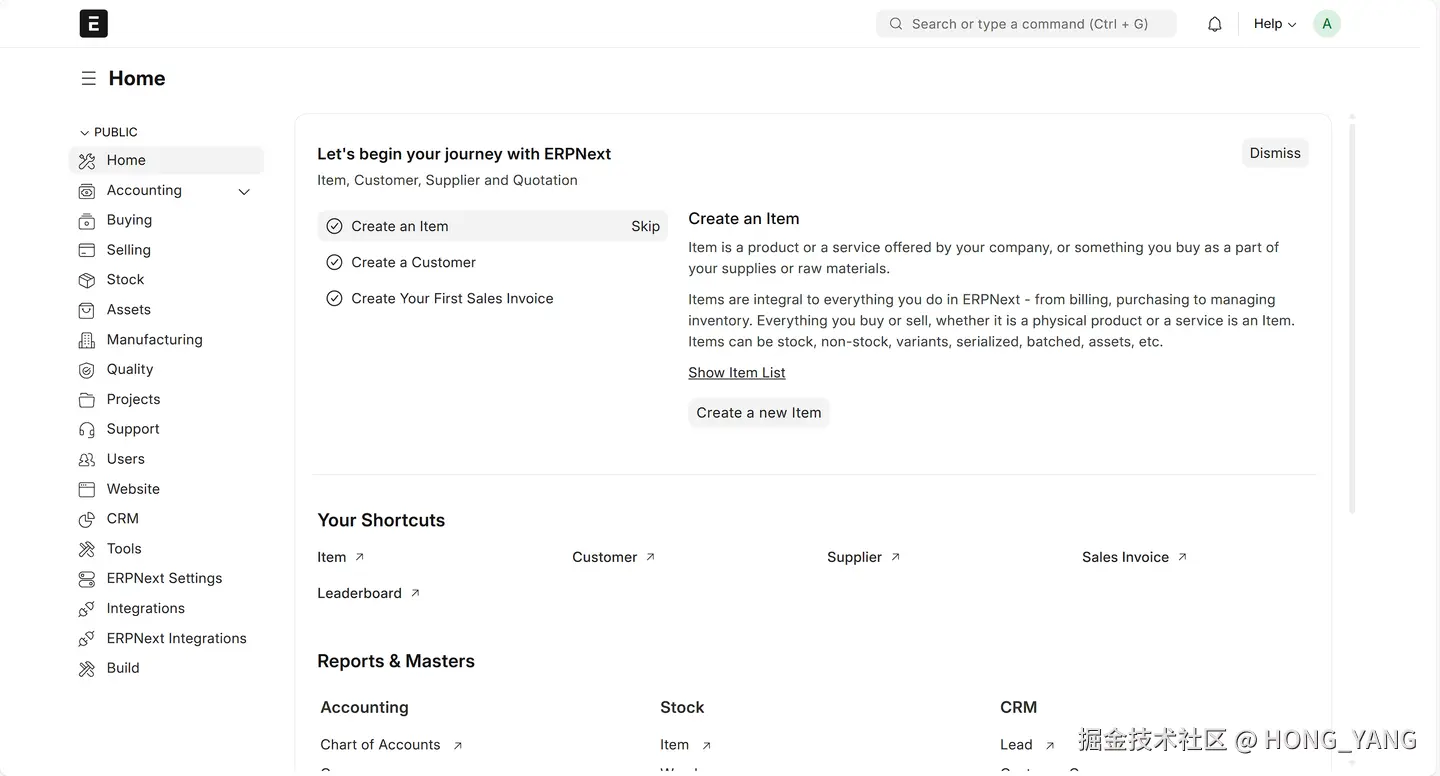The image size is (1440, 776).
Task: Check Create Your First Sales Invoice step
Action: 334,298
